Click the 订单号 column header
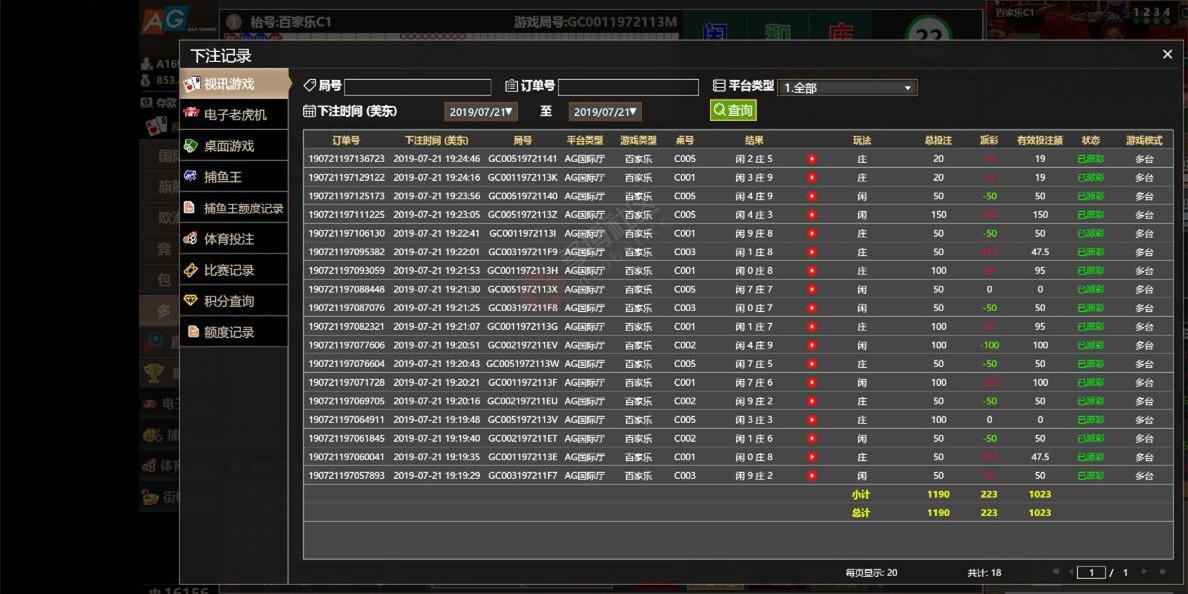 click(x=345, y=140)
